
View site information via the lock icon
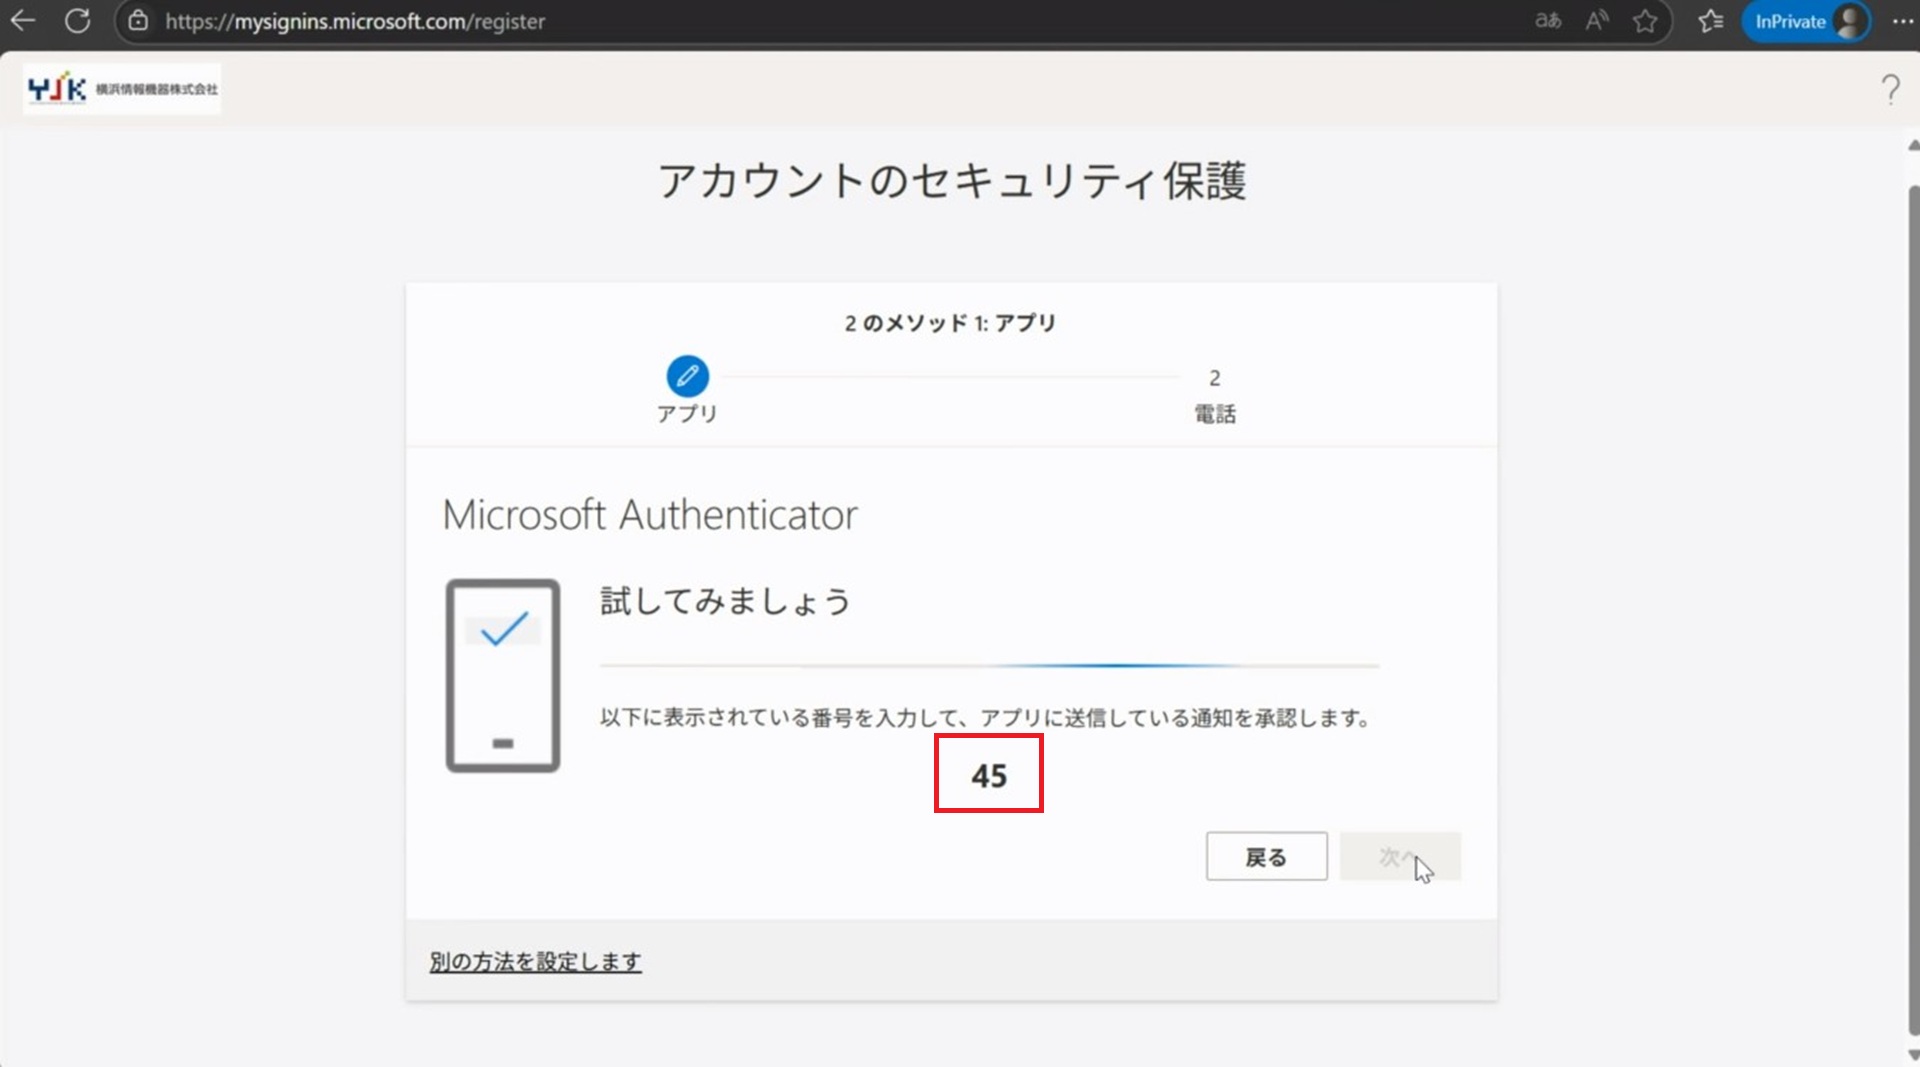tap(139, 21)
